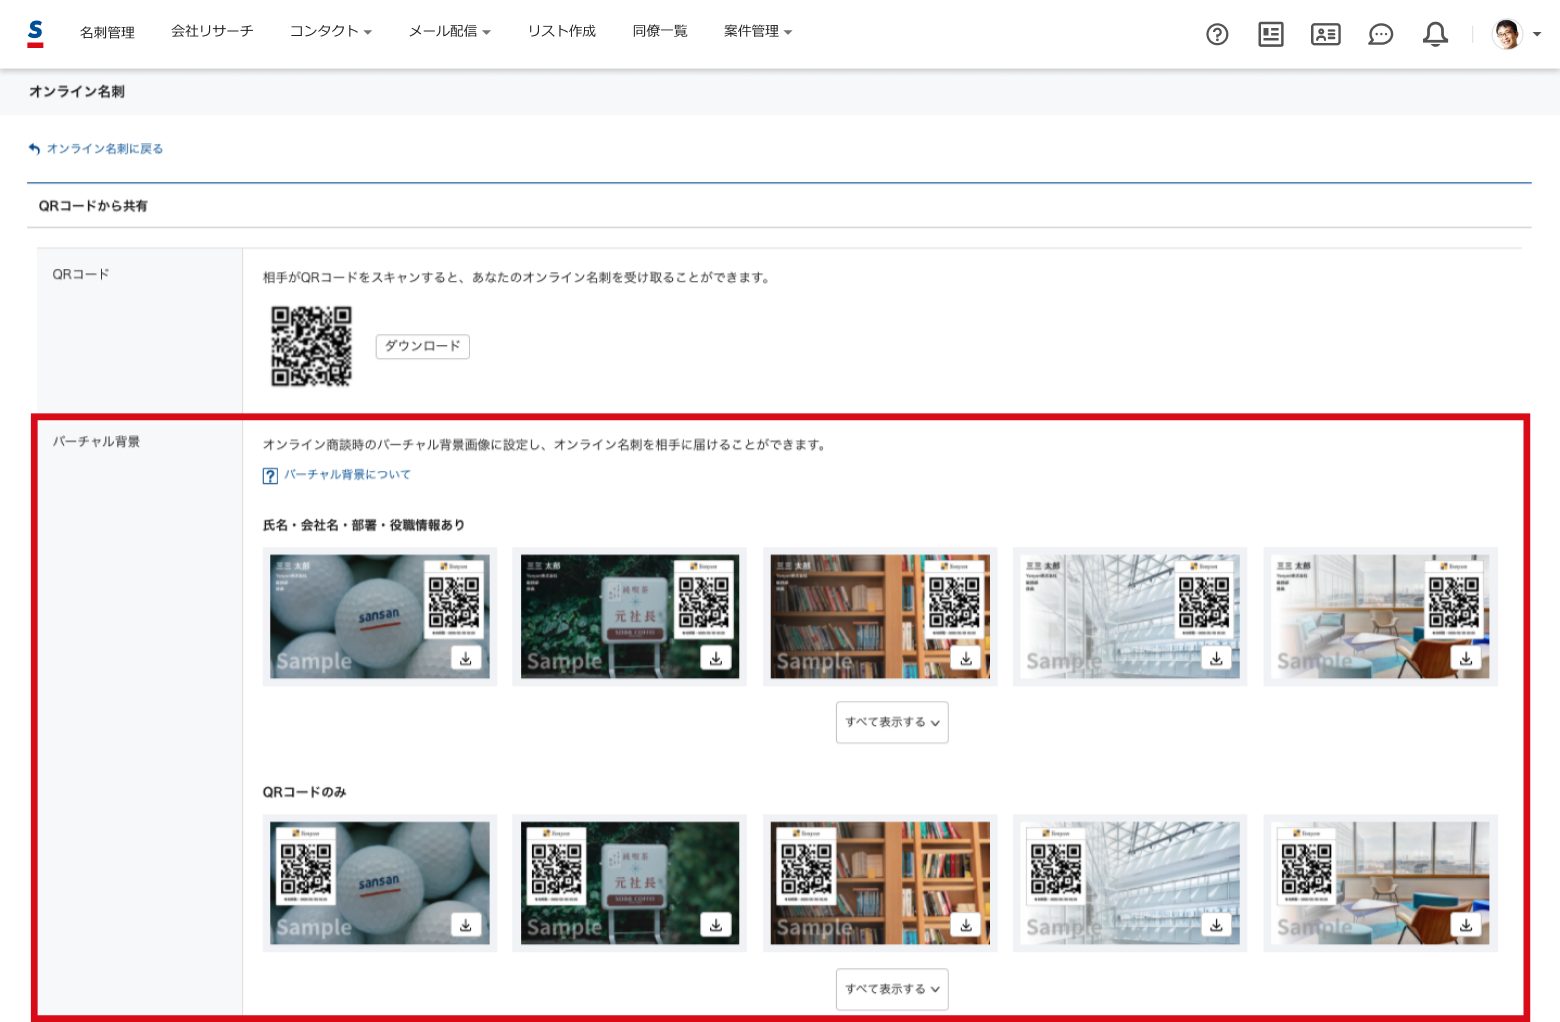Click the QRコードのみ heading
Viewport: 1560px width, 1022px height.
304,792
